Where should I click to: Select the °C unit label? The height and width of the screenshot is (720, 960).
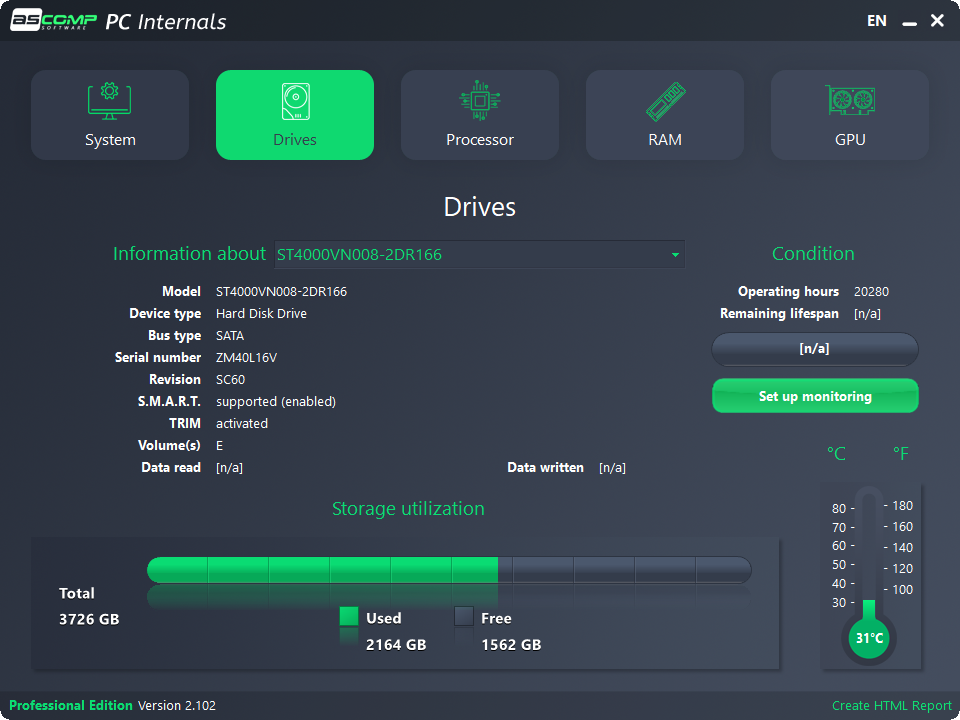coord(836,453)
